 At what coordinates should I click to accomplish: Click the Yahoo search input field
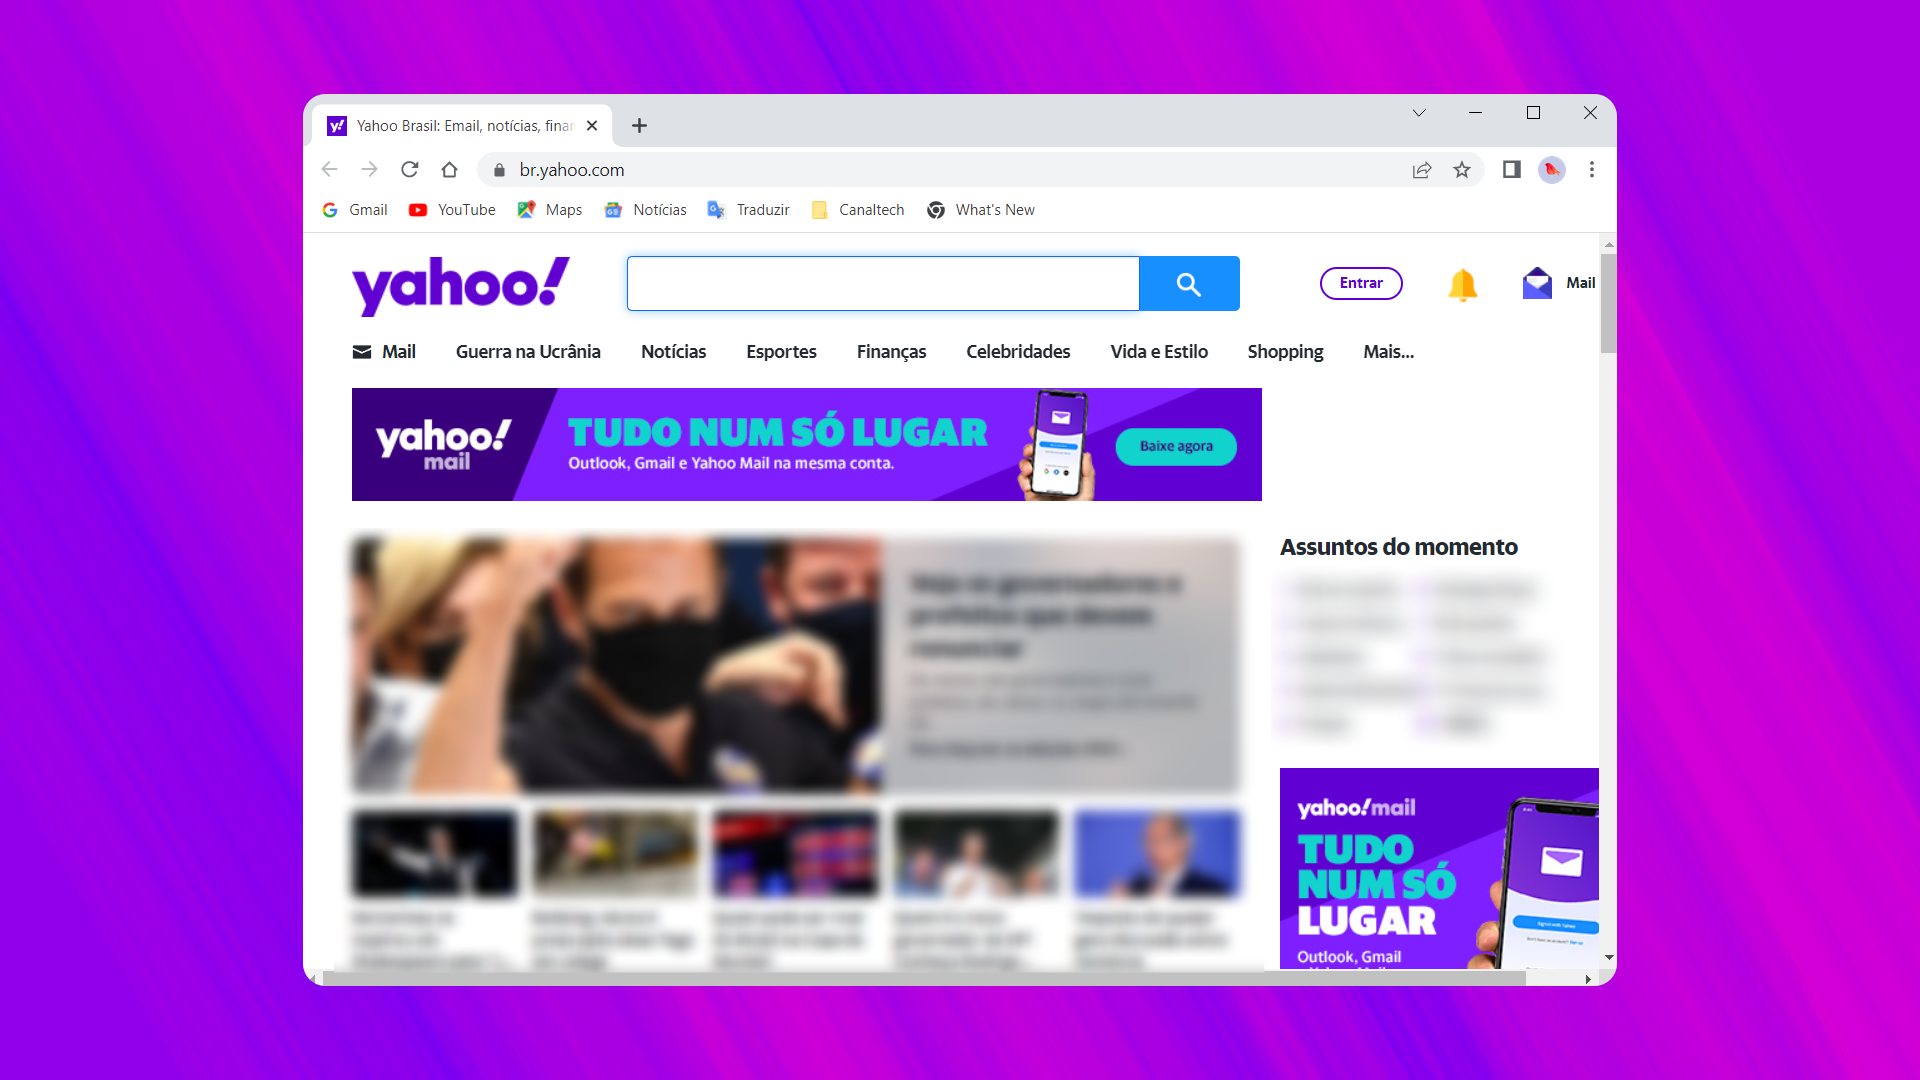882,282
